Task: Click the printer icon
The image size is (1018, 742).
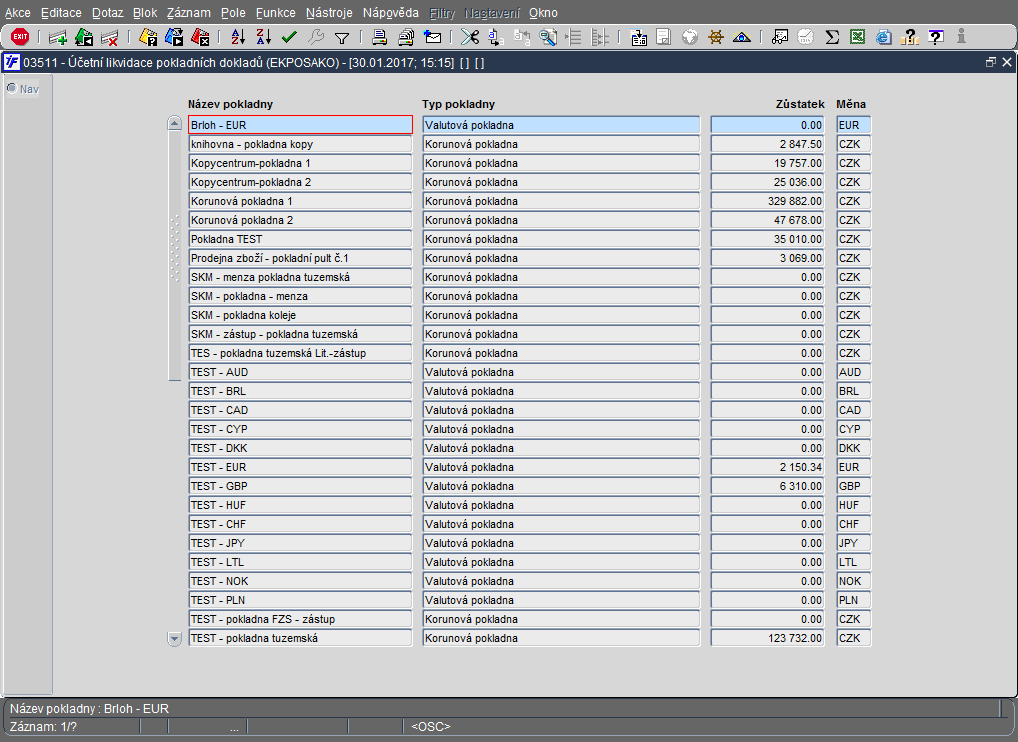Action: click(x=380, y=37)
